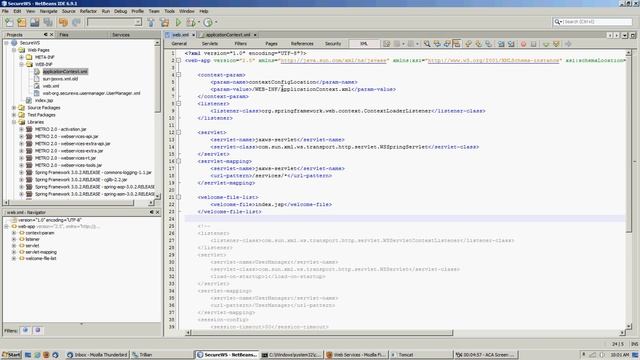The width and height of the screenshot is (640, 360).
Task: Click the editor Find Selection magnifier icon
Action: coord(427,44)
